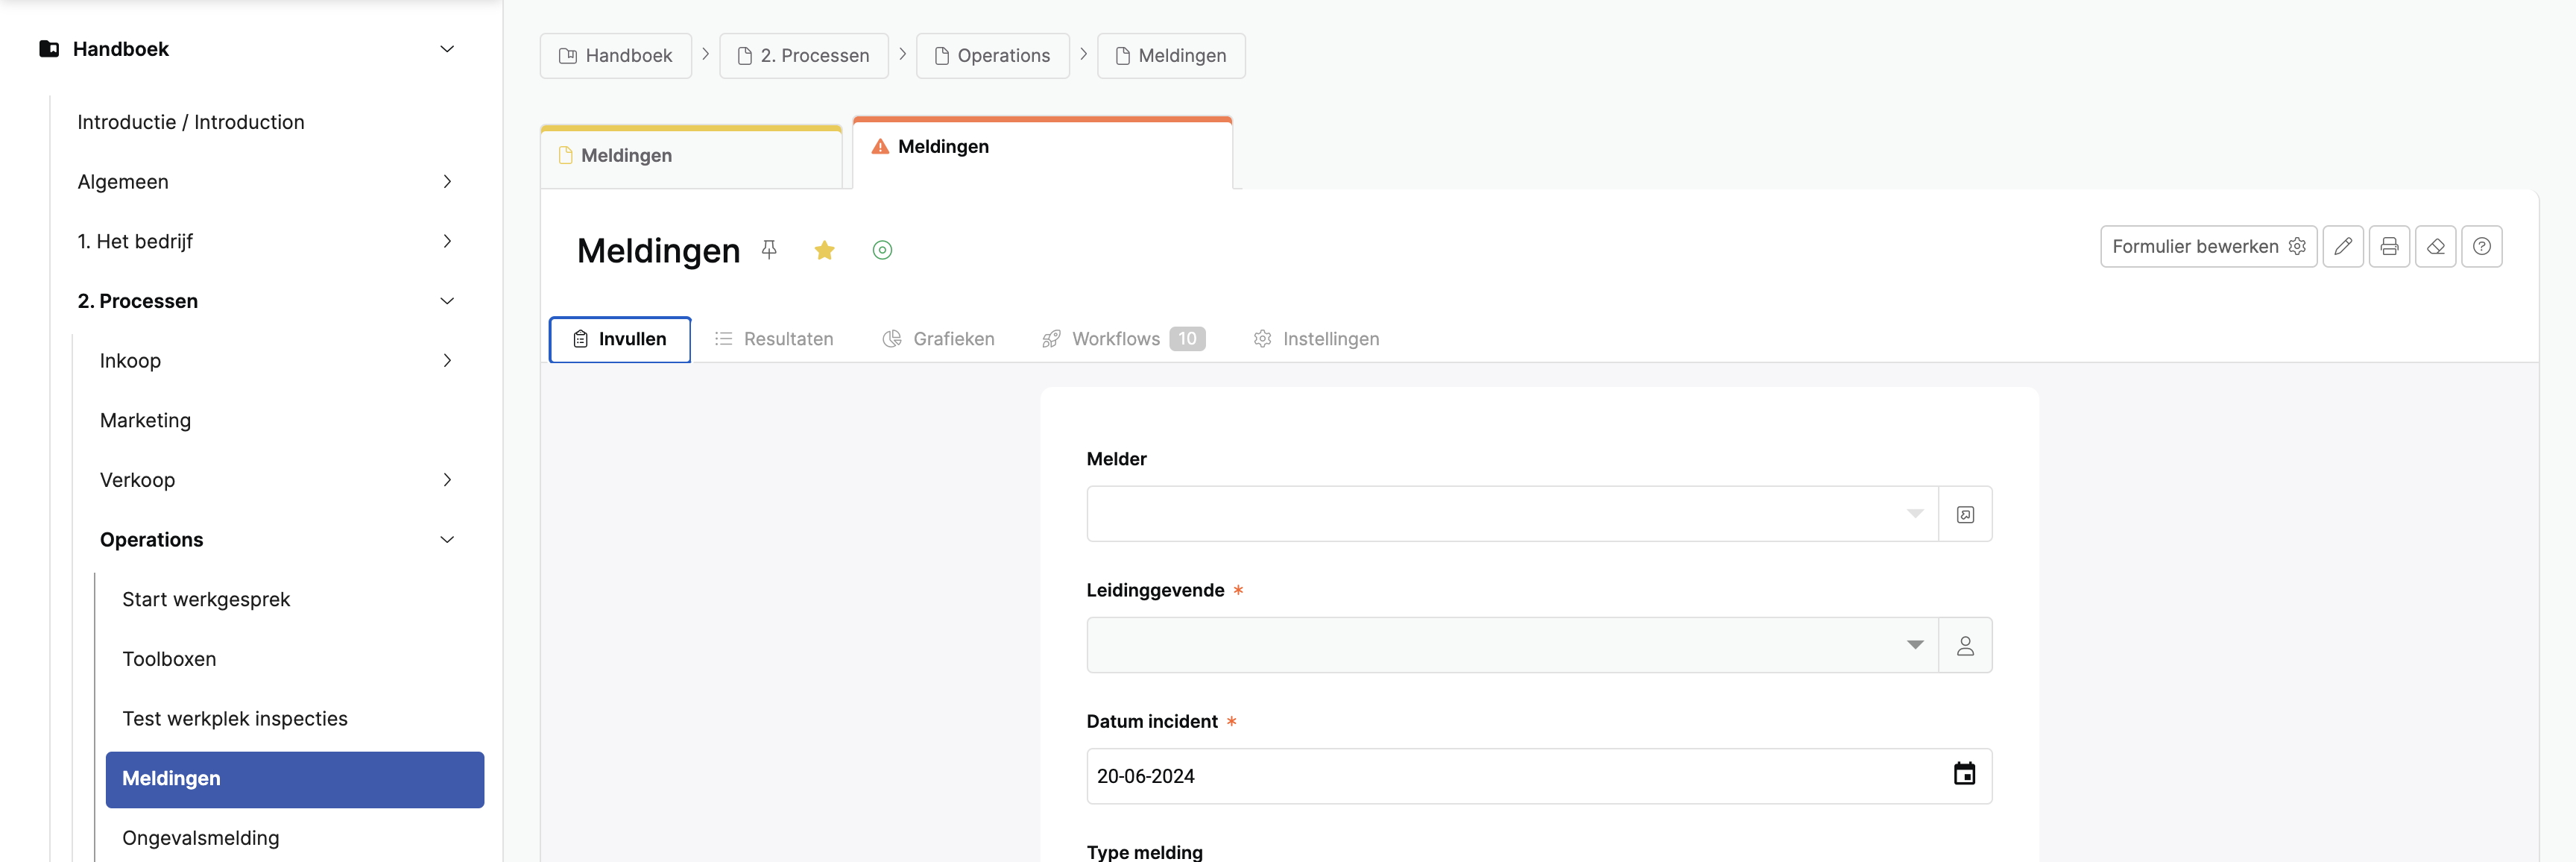Expand the Algemeen sidebar chevron
Viewport: 2576px width, 862px height.
click(x=447, y=181)
